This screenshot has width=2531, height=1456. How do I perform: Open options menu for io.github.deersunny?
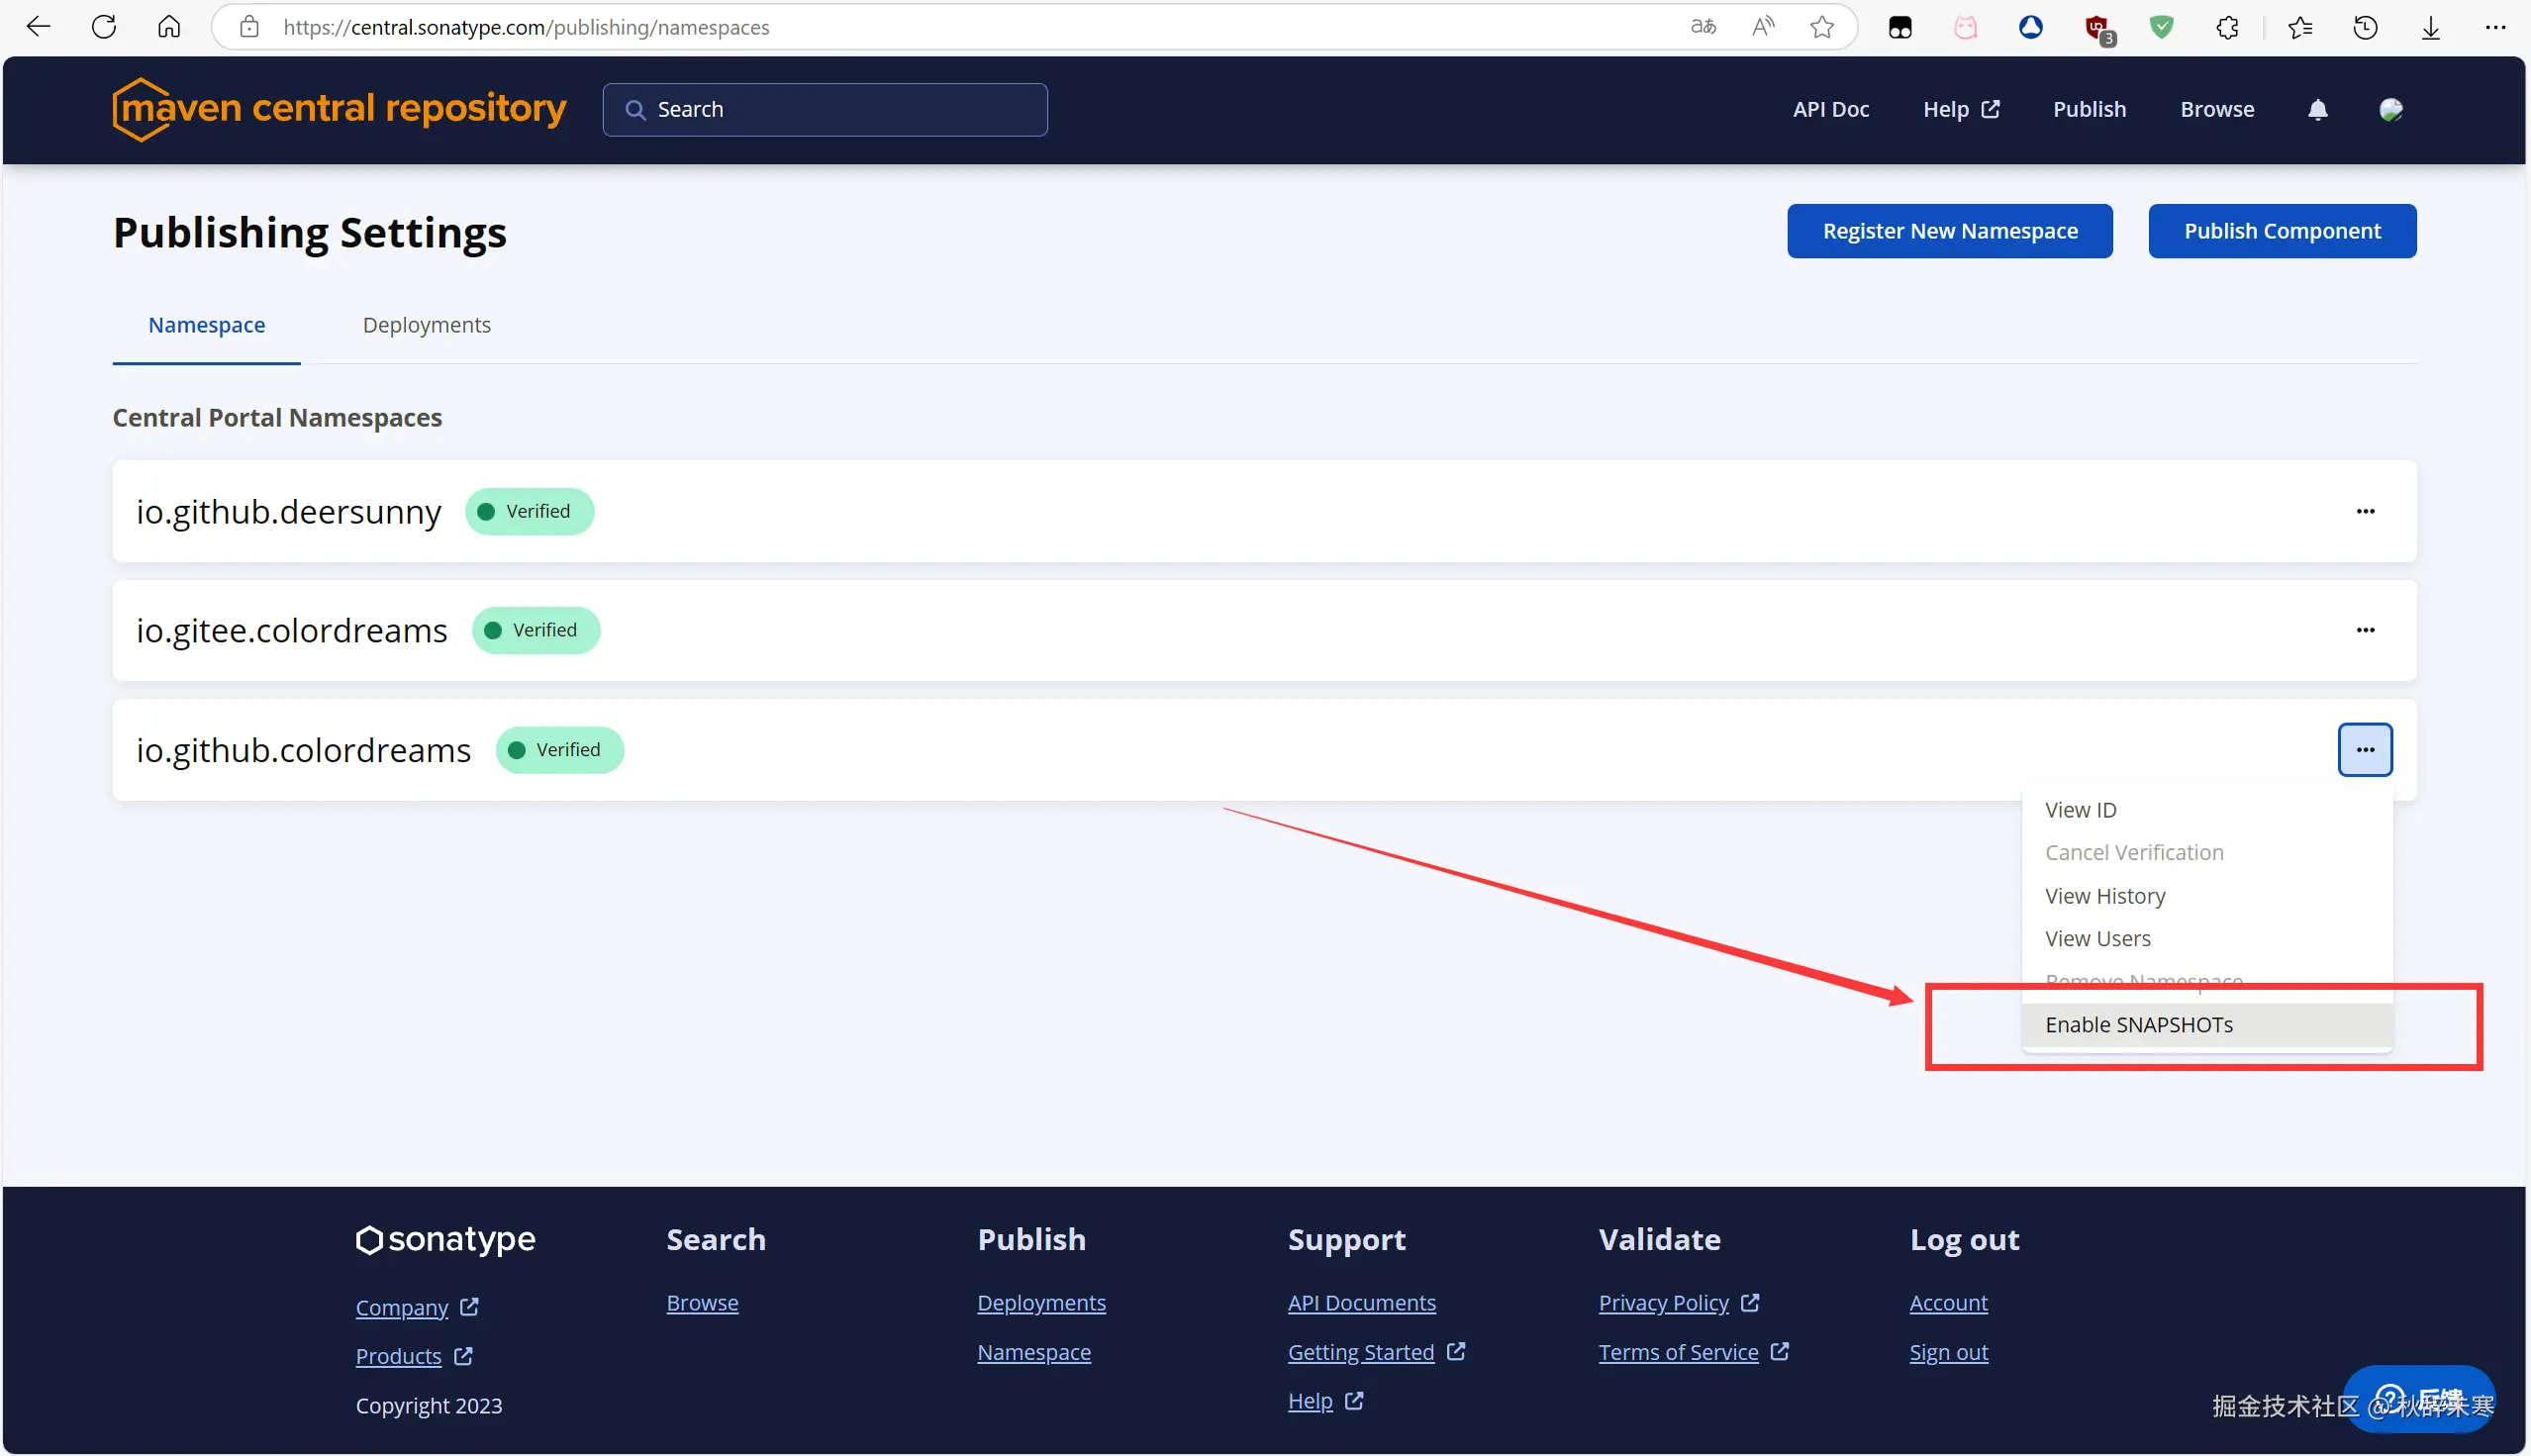[x=2364, y=511]
